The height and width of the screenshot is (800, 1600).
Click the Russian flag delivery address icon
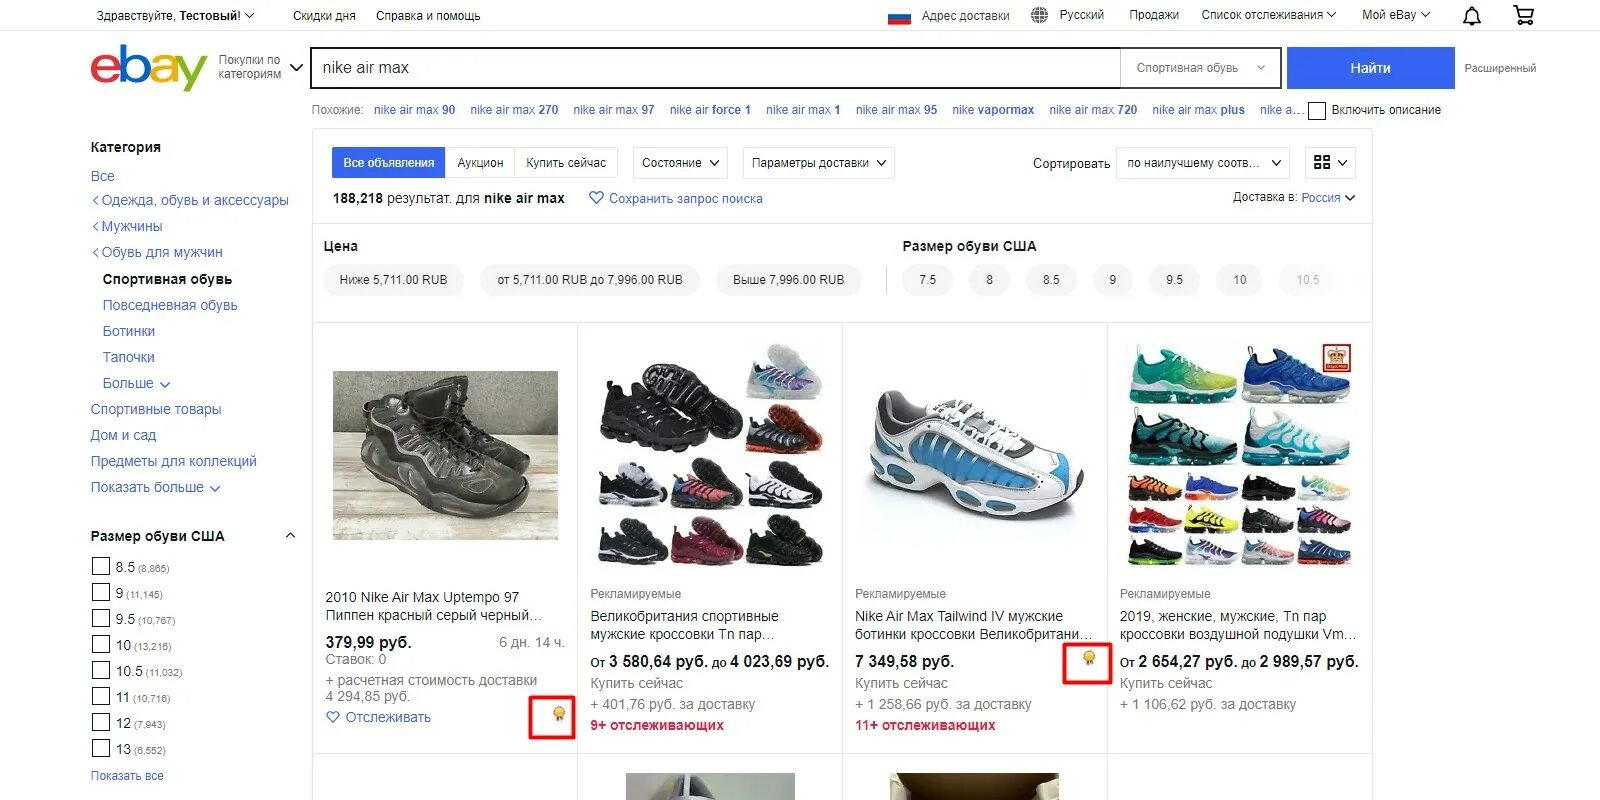[x=899, y=16]
